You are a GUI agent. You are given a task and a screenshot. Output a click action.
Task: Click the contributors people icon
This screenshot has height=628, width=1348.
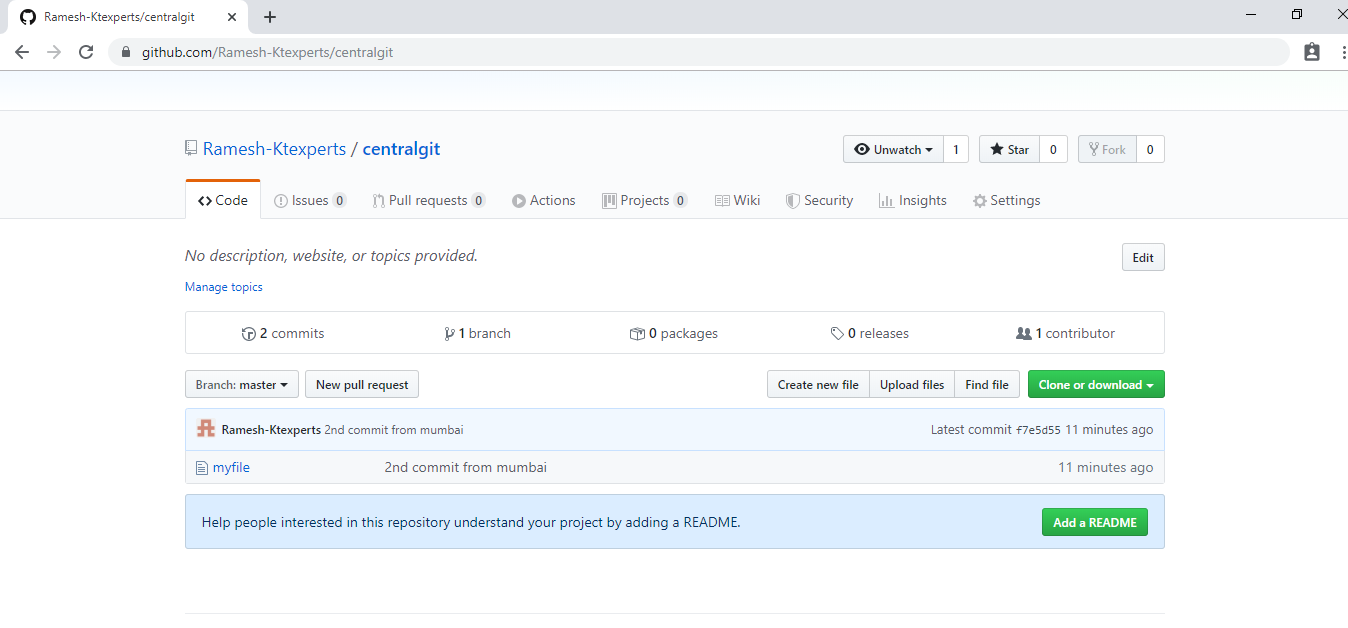point(1023,334)
